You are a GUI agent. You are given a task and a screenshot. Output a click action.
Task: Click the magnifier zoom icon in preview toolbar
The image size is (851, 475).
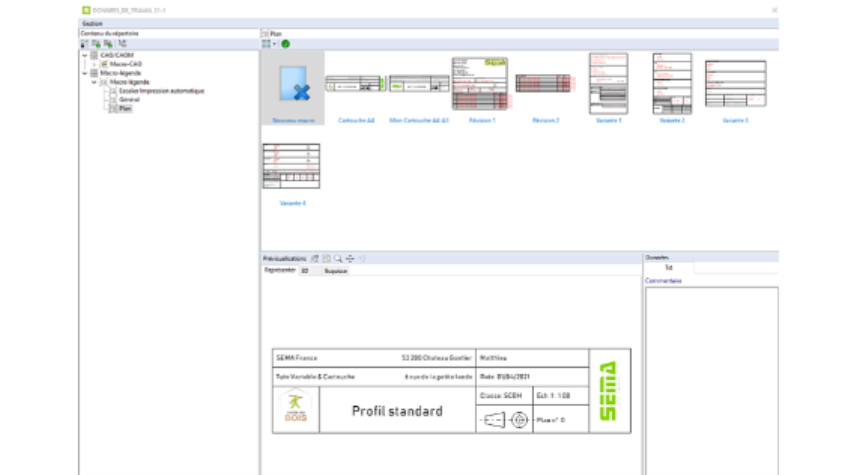338,258
